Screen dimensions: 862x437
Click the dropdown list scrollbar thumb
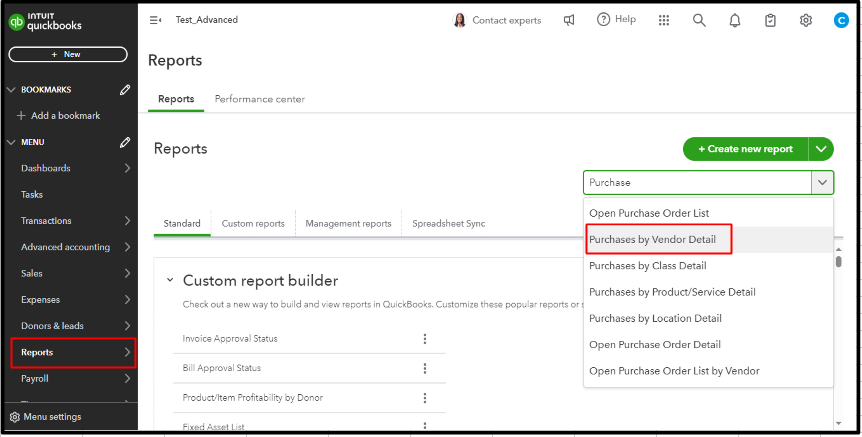point(839,260)
